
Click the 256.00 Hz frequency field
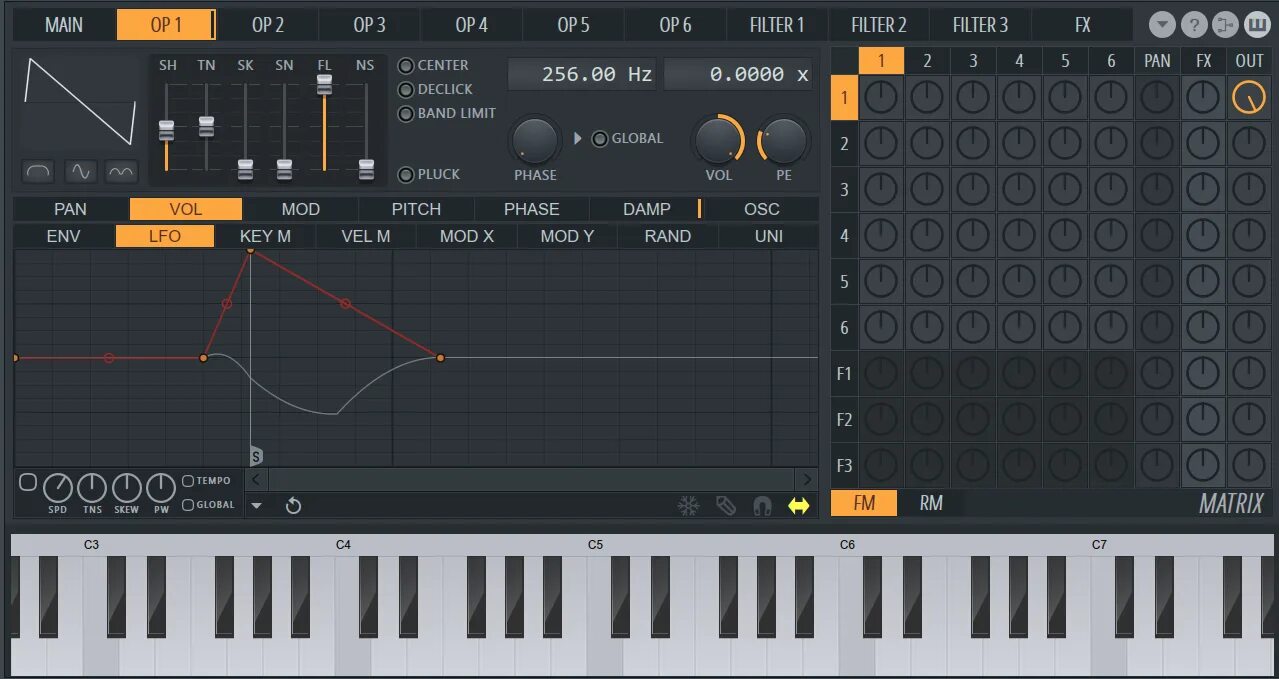[x=581, y=73]
